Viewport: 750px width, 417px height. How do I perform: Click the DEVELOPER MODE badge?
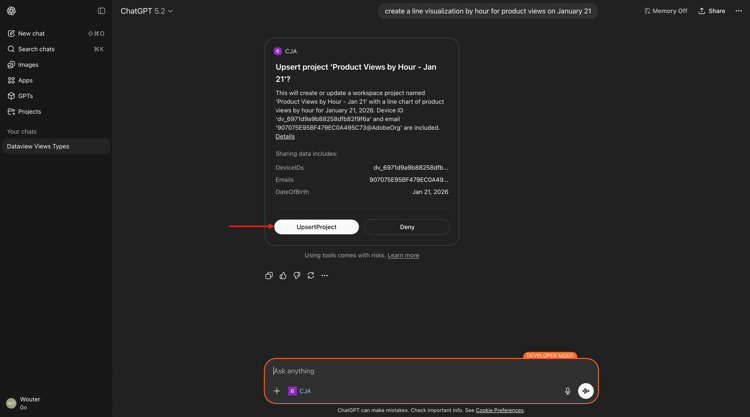tap(550, 355)
